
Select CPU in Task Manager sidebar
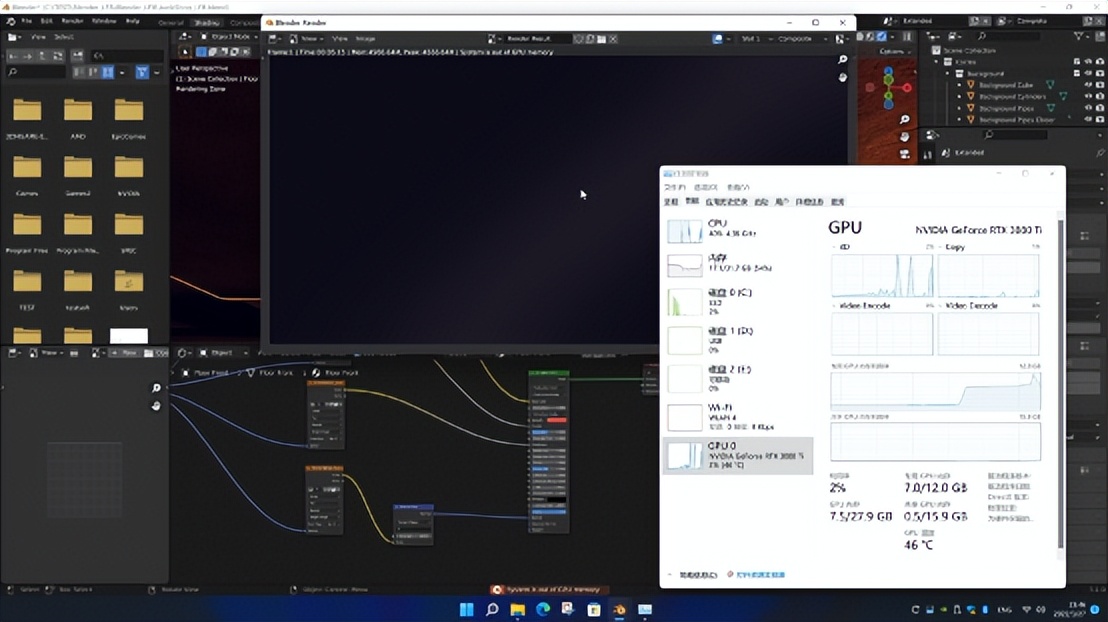(x=738, y=229)
